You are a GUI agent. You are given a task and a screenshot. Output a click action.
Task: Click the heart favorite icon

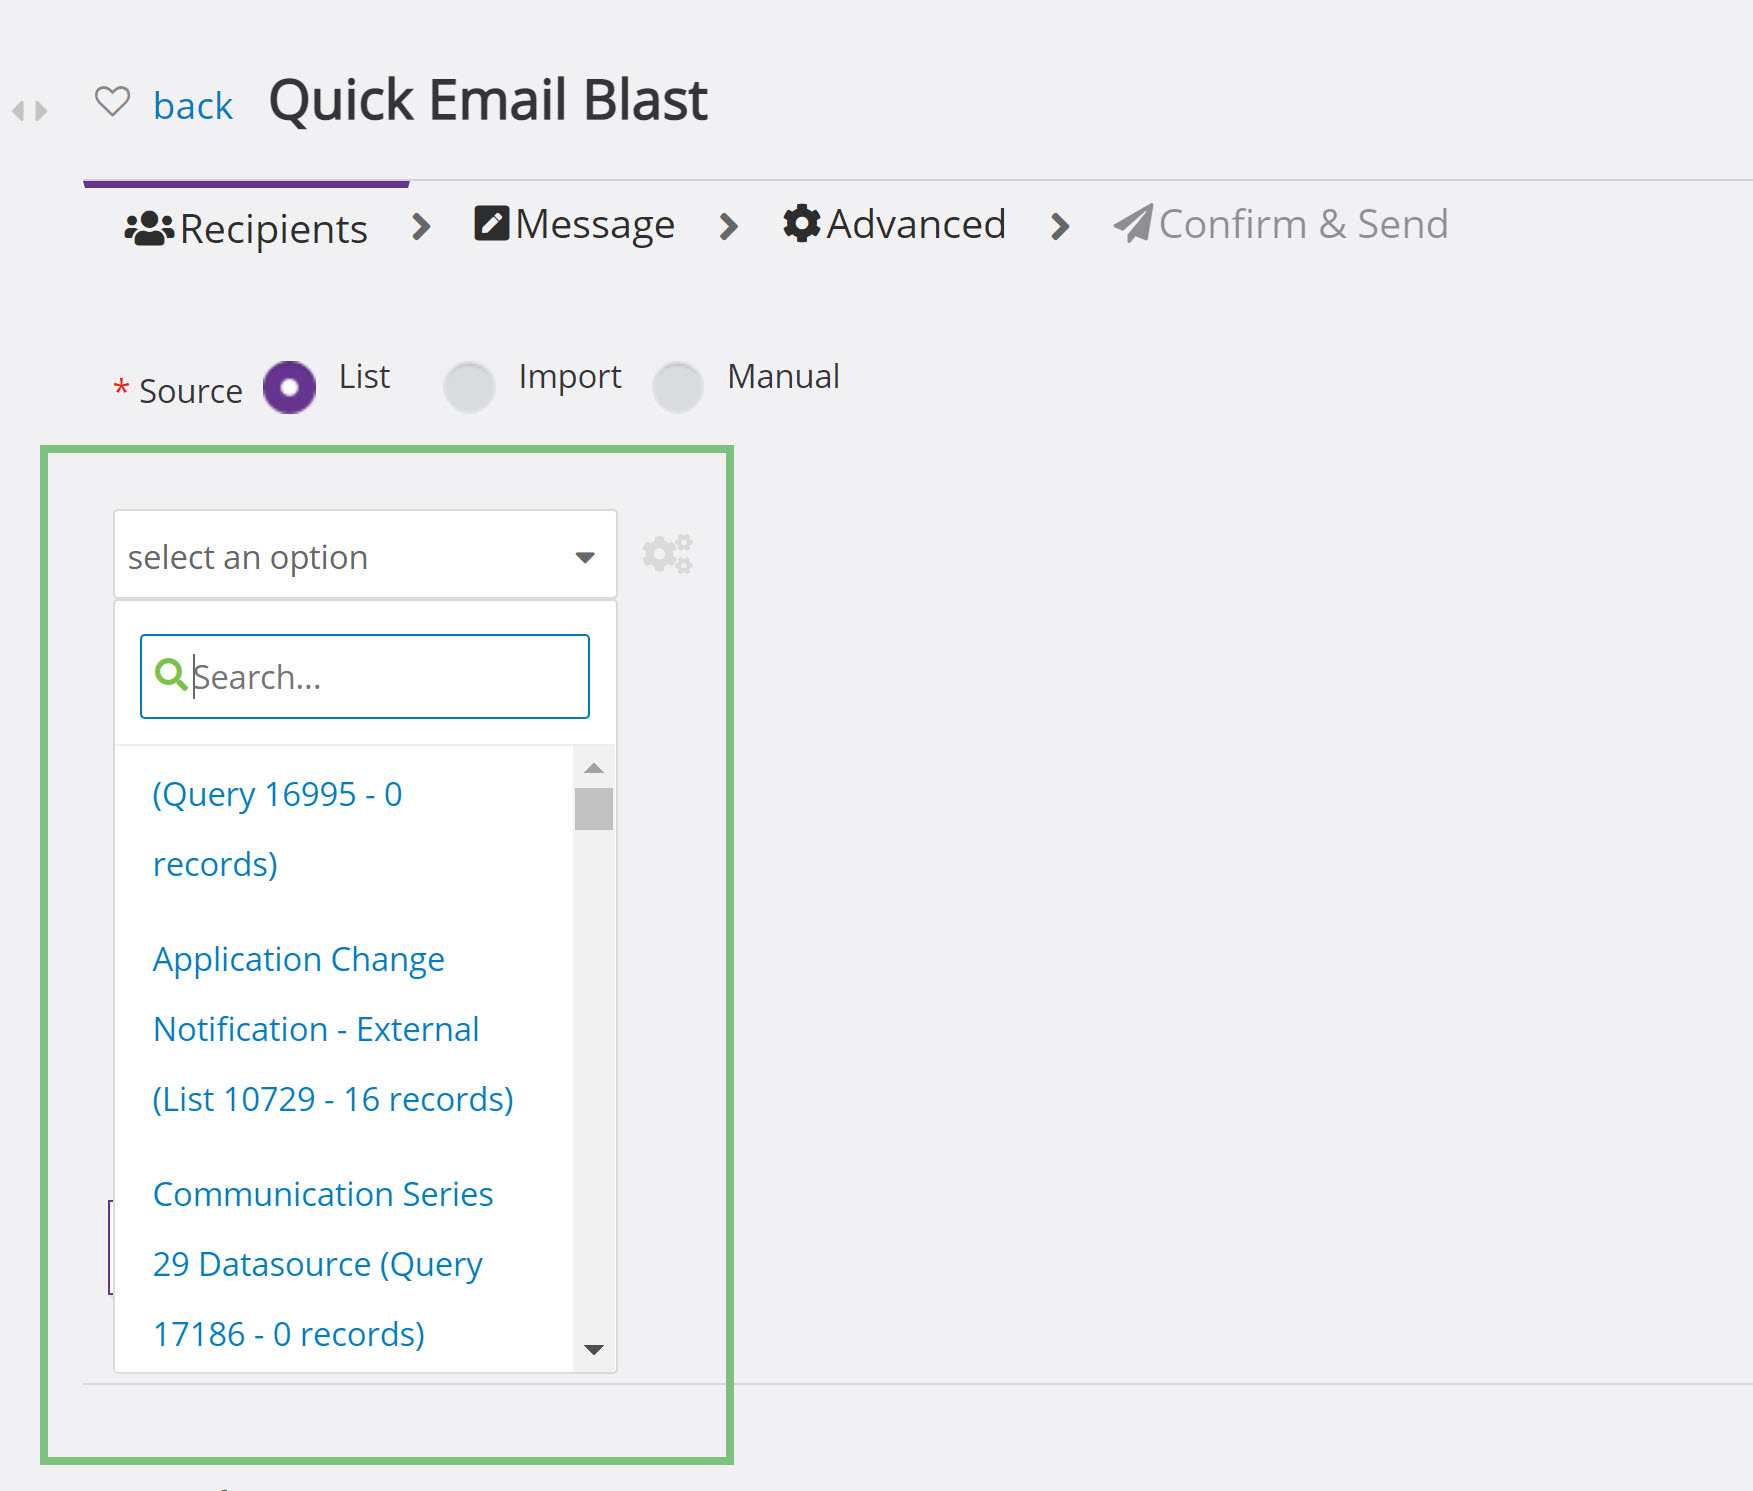tap(112, 101)
